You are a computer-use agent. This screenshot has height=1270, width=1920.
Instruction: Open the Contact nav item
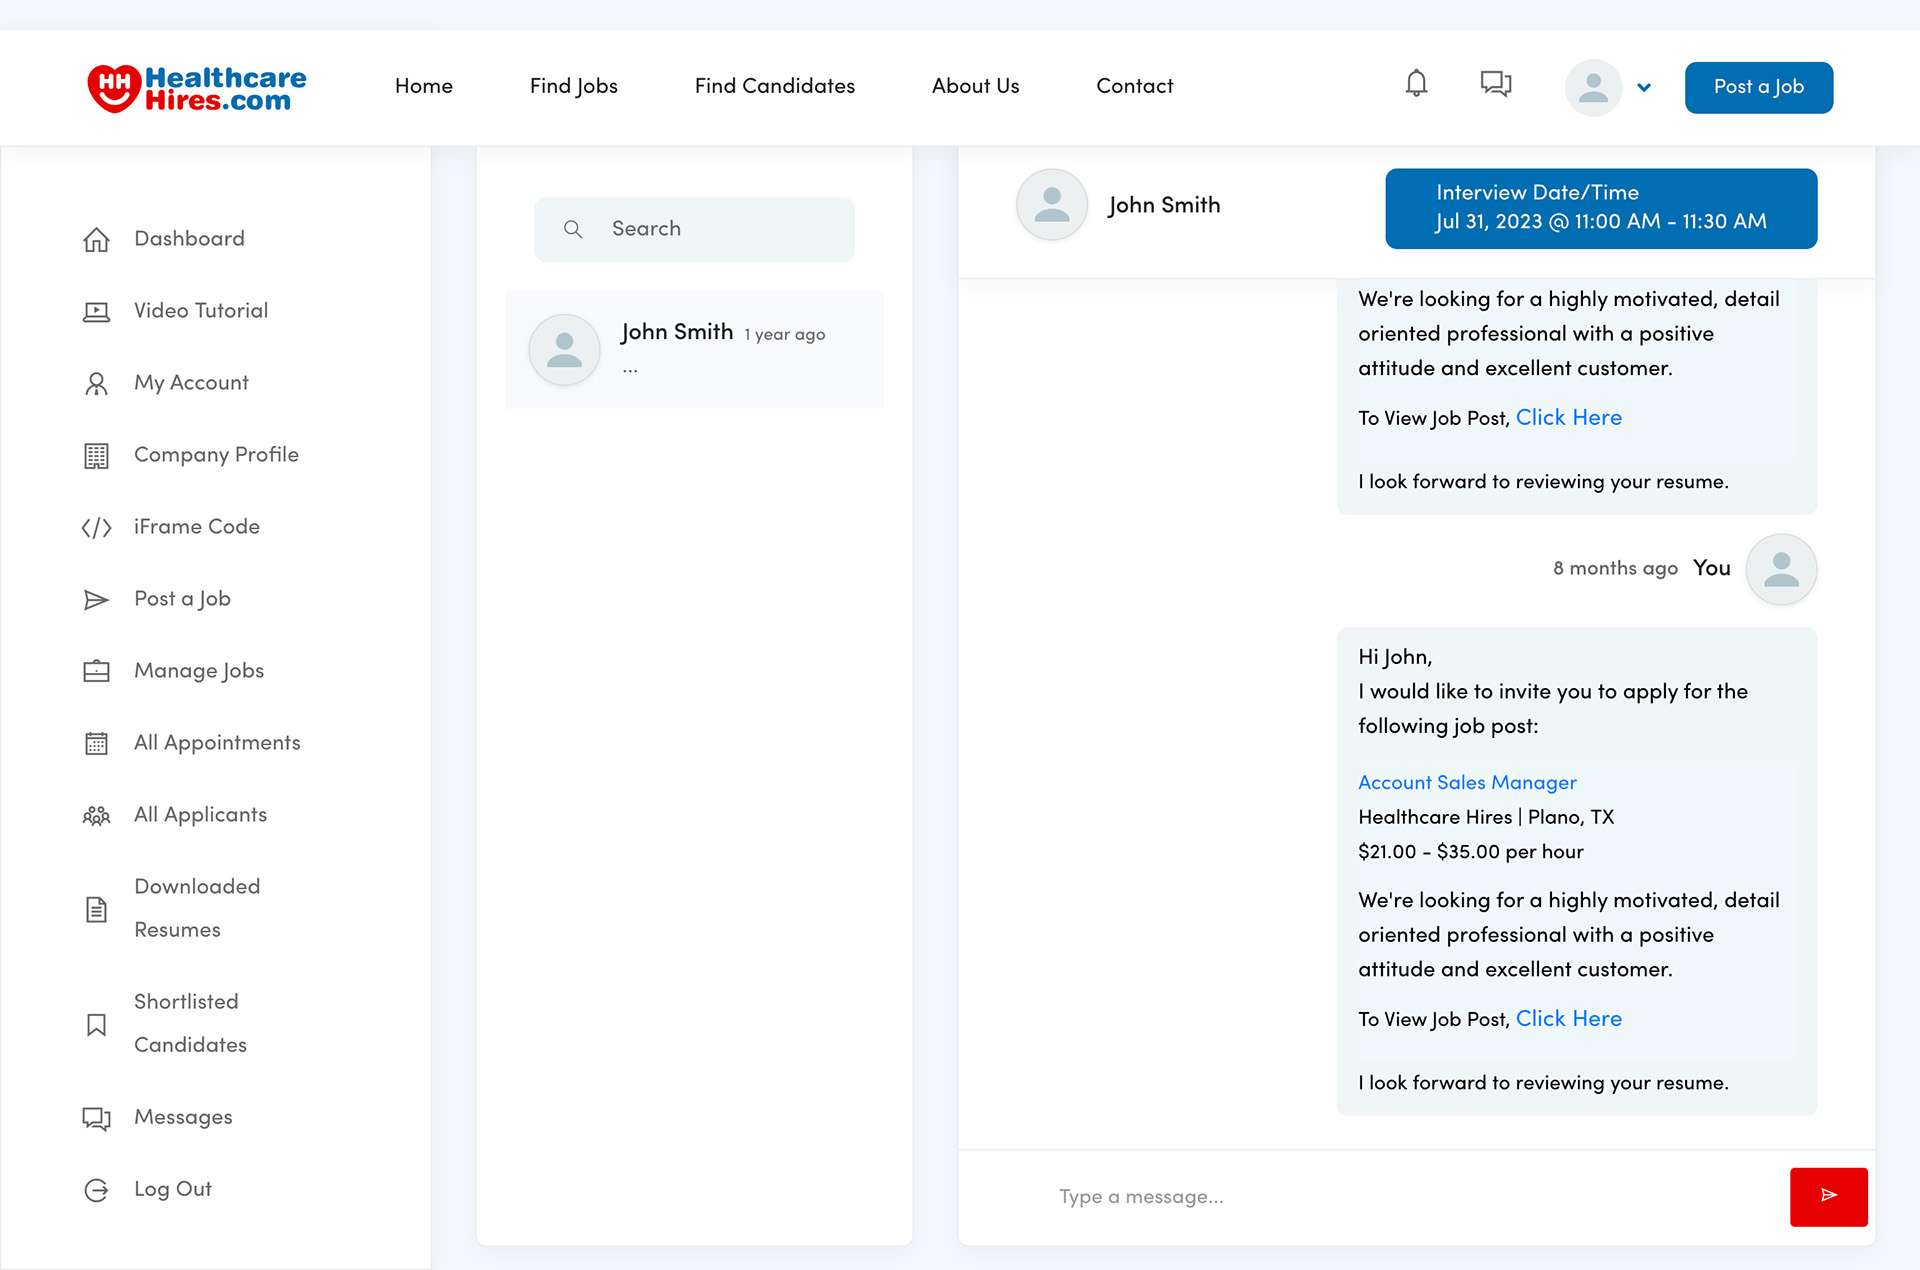pyautogui.click(x=1135, y=86)
